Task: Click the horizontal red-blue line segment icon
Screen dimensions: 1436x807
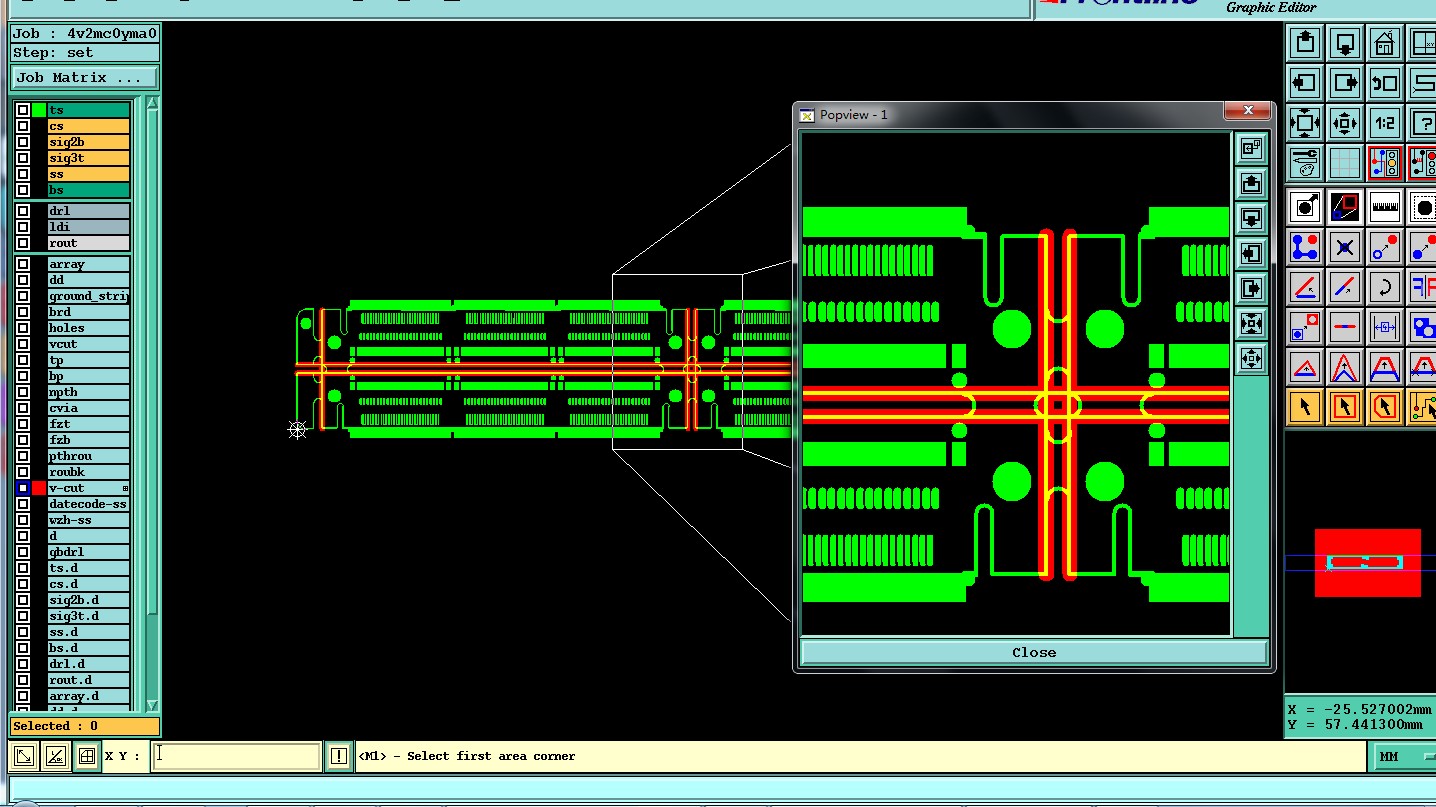Action: pyautogui.click(x=1345, y=327)
